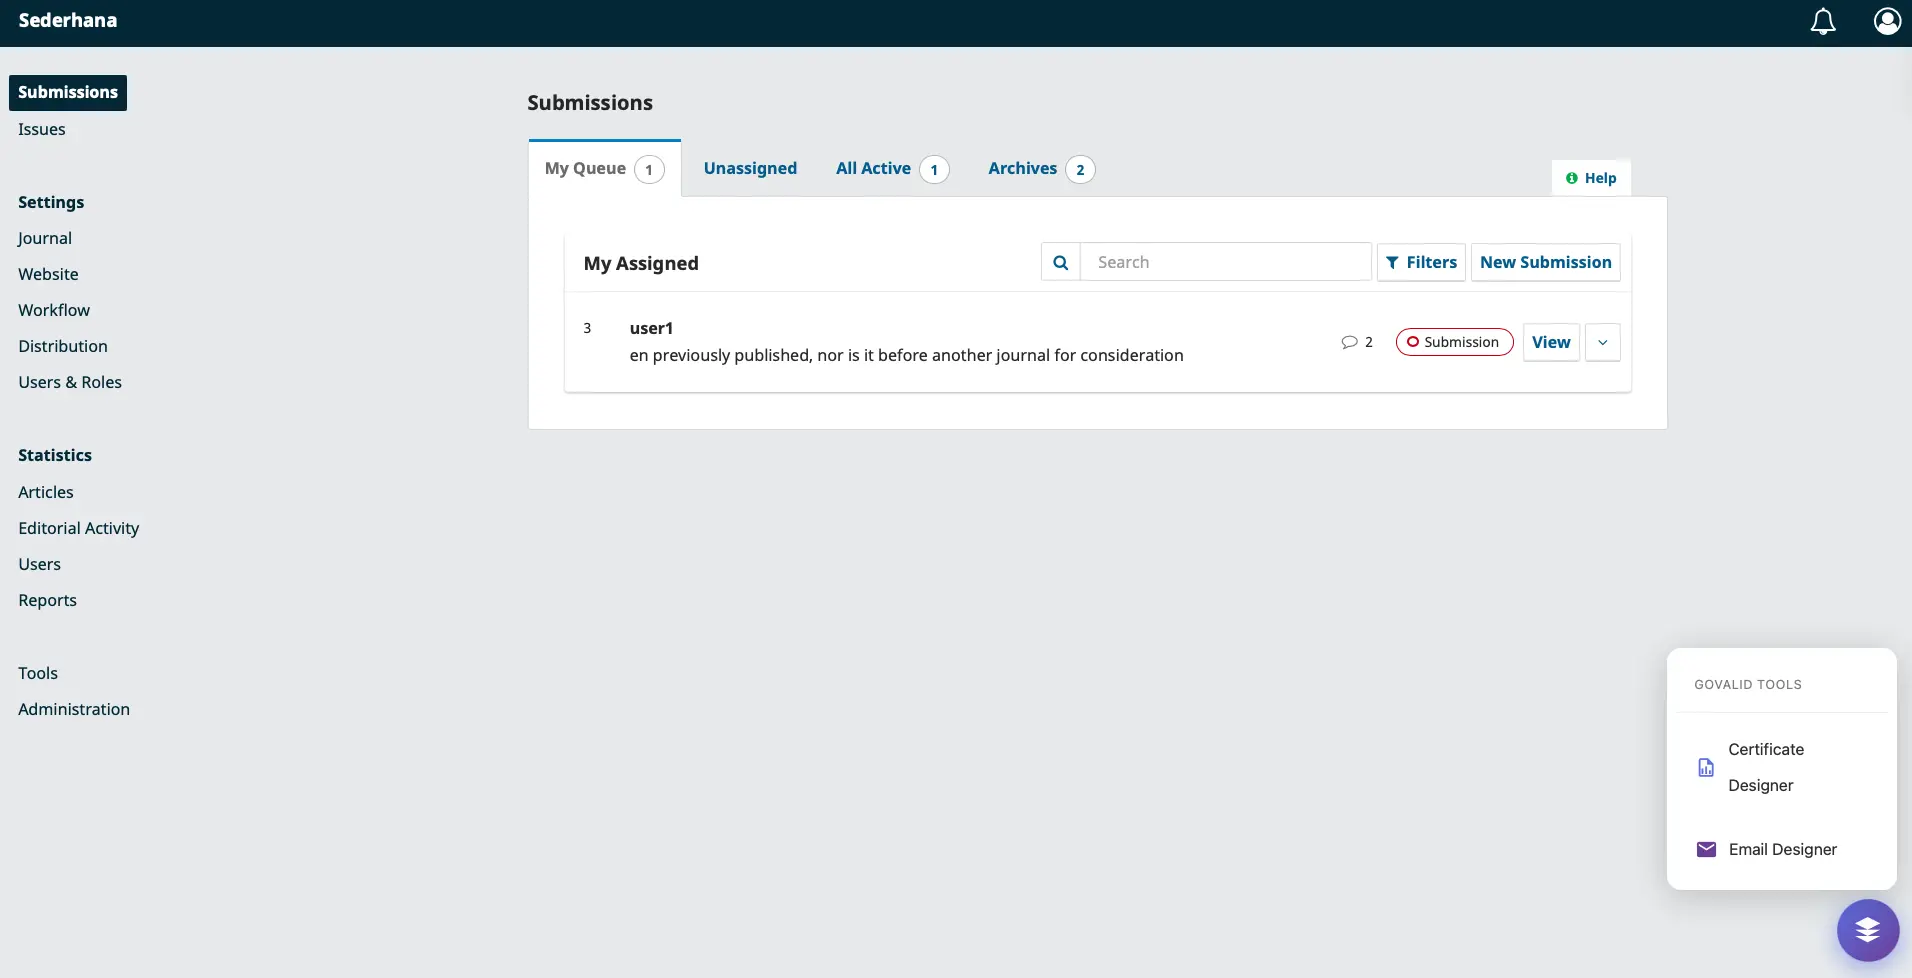
Task: Go to Workflow settings
Action: coord(54,310)
